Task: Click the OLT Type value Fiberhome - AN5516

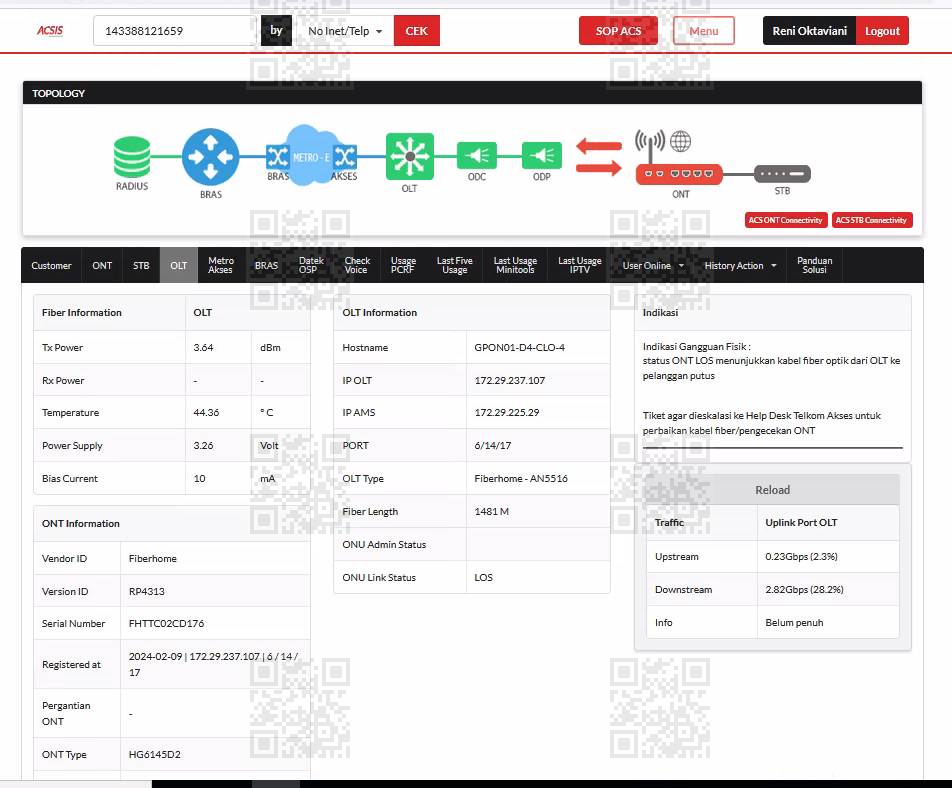Action: 521,478
